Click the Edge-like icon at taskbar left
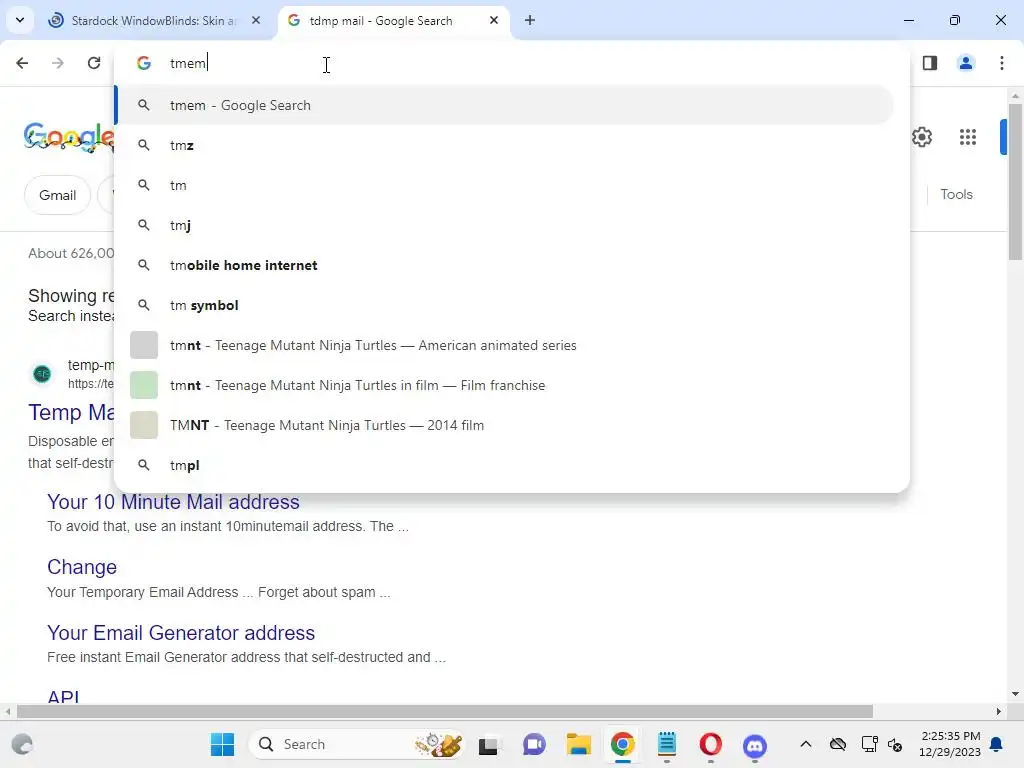This screenshot has width=1024, height=768. click(22, 744)
